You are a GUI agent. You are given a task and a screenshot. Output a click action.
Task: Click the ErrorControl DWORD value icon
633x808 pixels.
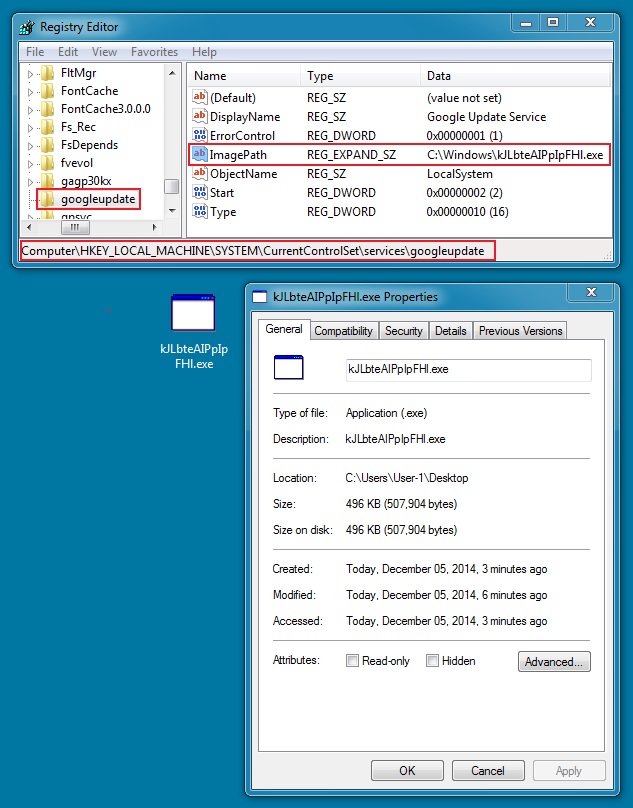coord(199,135)
